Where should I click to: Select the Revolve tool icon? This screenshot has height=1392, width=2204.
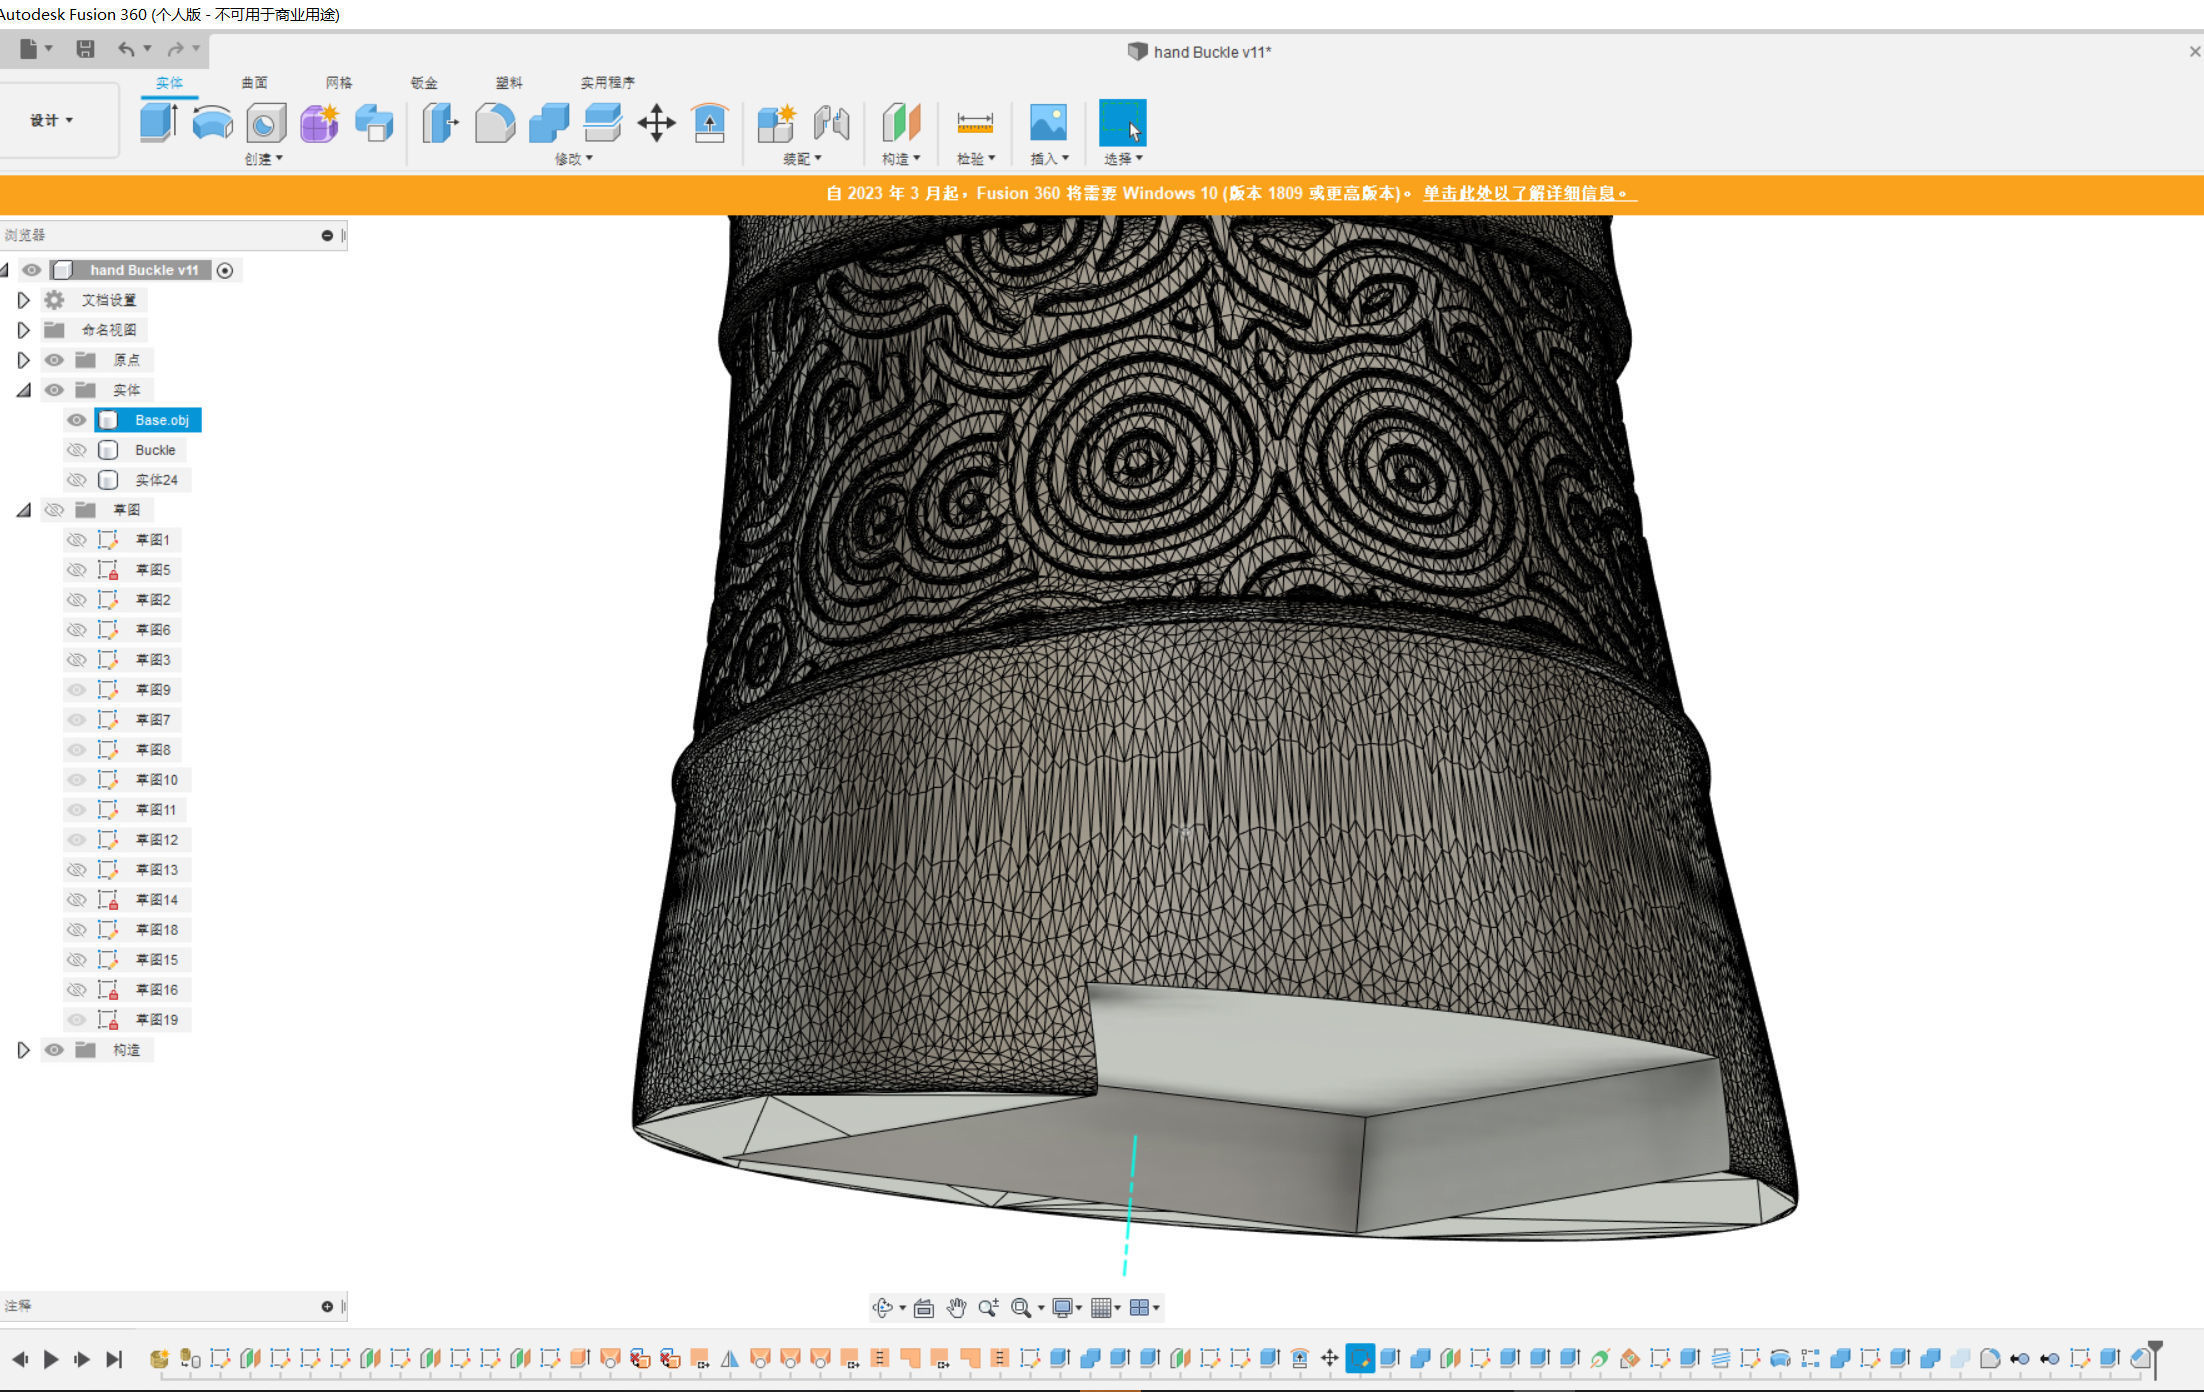click(212, 123)
